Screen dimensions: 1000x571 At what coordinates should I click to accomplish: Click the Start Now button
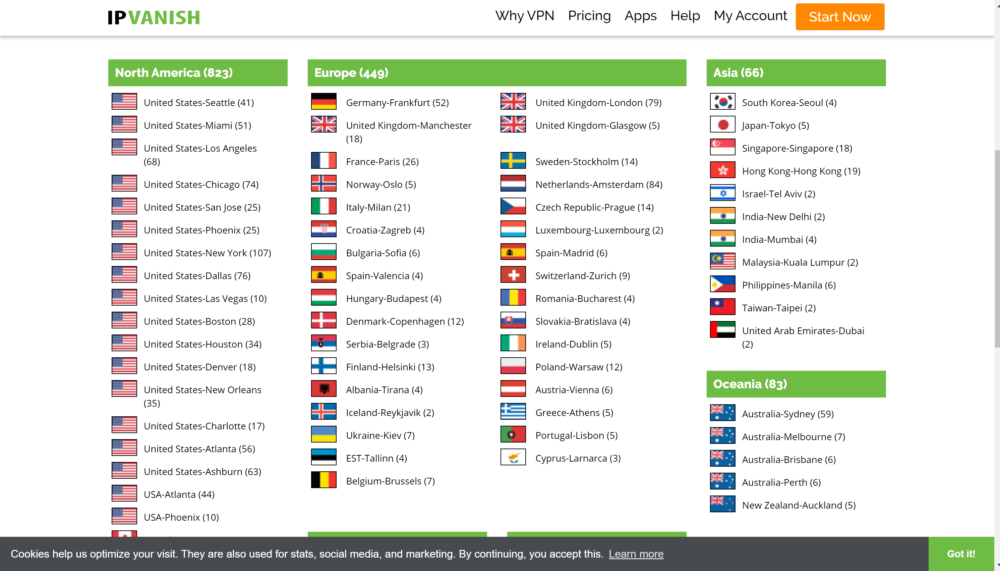point(839,17)
